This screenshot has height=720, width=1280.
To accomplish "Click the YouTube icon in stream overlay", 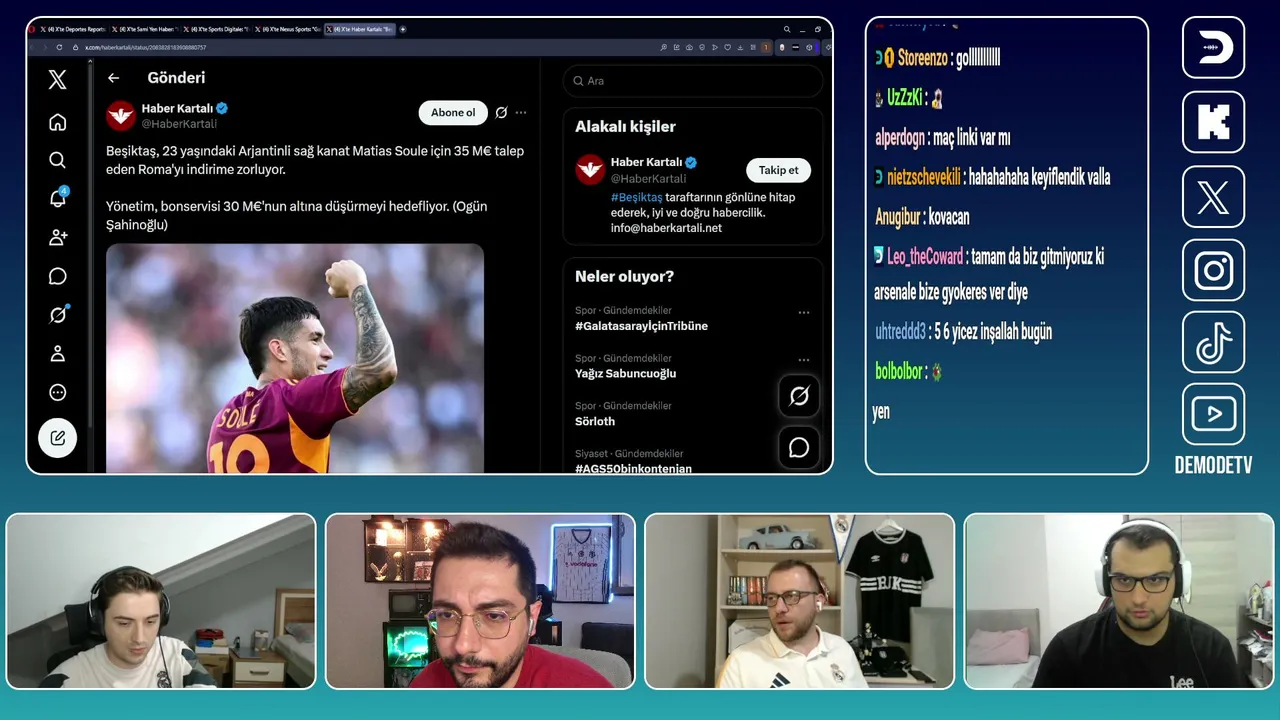I will click(x=1213, y=414).
